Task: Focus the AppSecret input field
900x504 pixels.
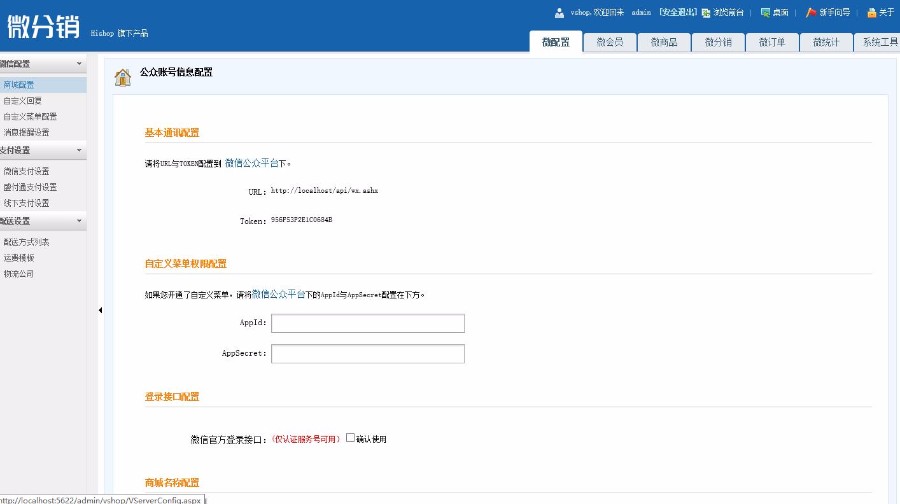Action: point(368,354)
